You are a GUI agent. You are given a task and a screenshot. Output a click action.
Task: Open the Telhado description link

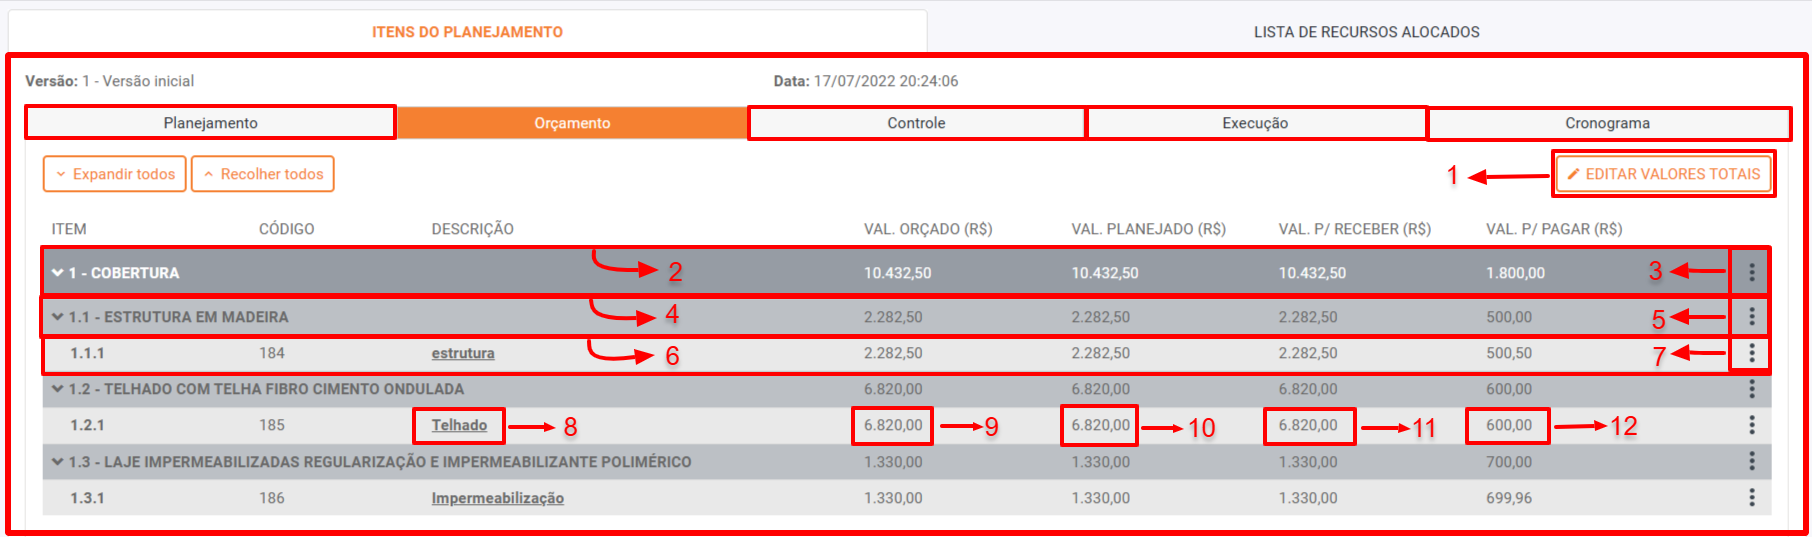pyautogui.click(x=459, y=425)
